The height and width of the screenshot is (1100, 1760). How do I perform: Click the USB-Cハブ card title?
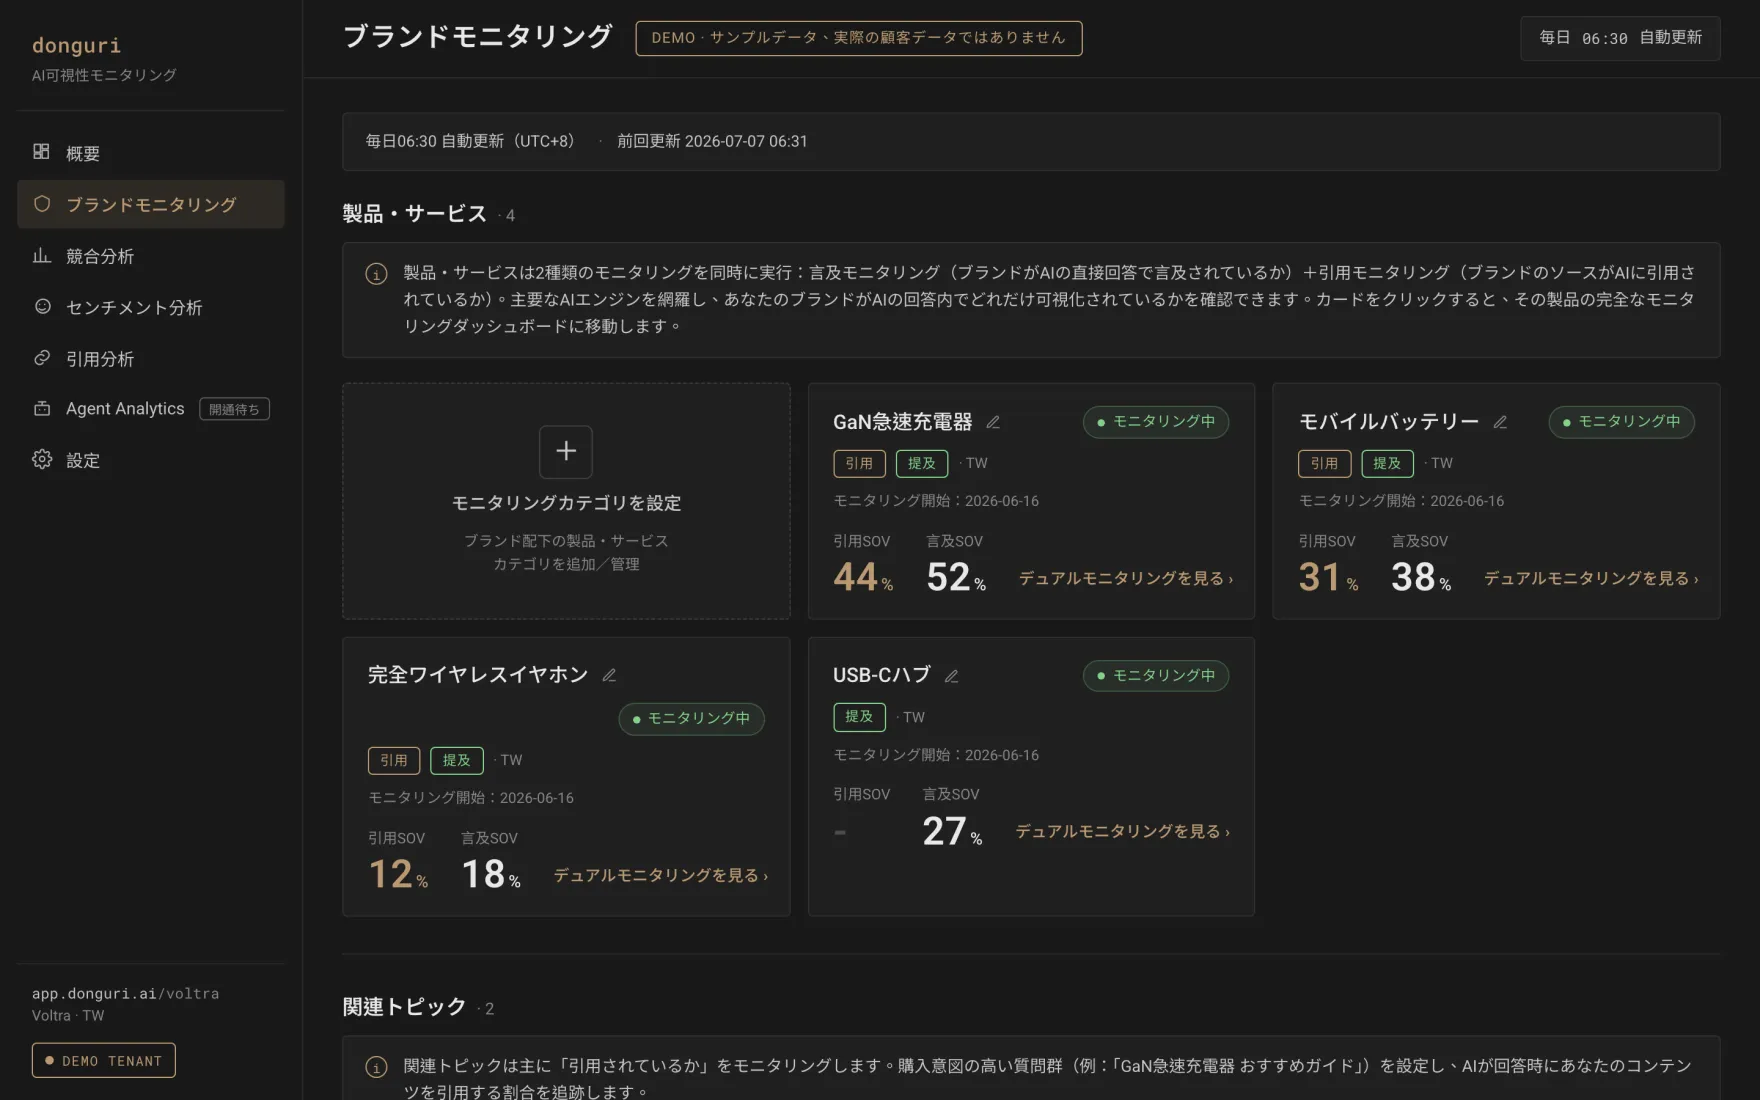882,675
